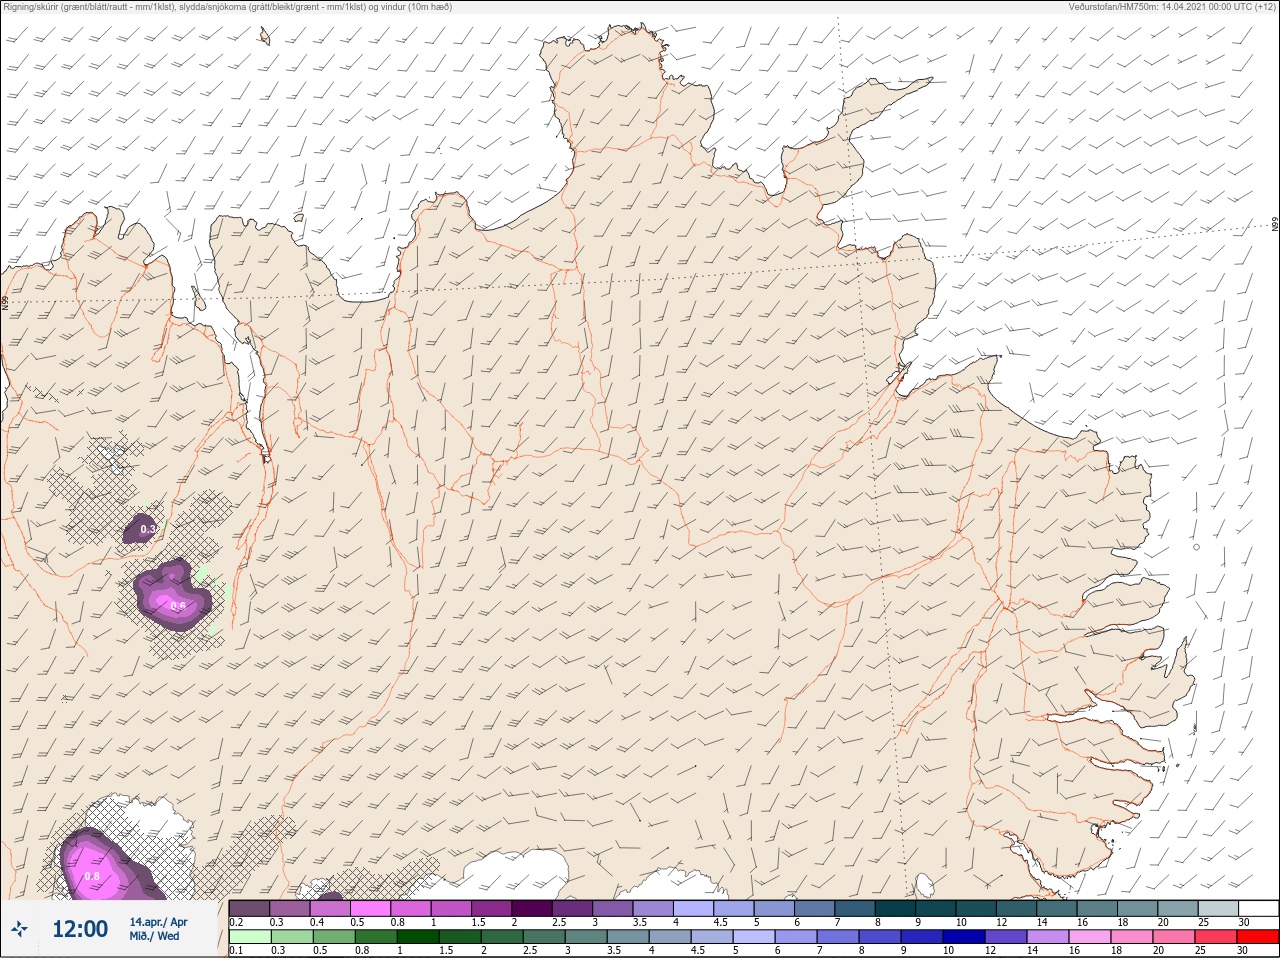This screenshot has width=1280, height=958.
Task: Select white swatch ending upper legend row
Action: tap(1258, 908)
